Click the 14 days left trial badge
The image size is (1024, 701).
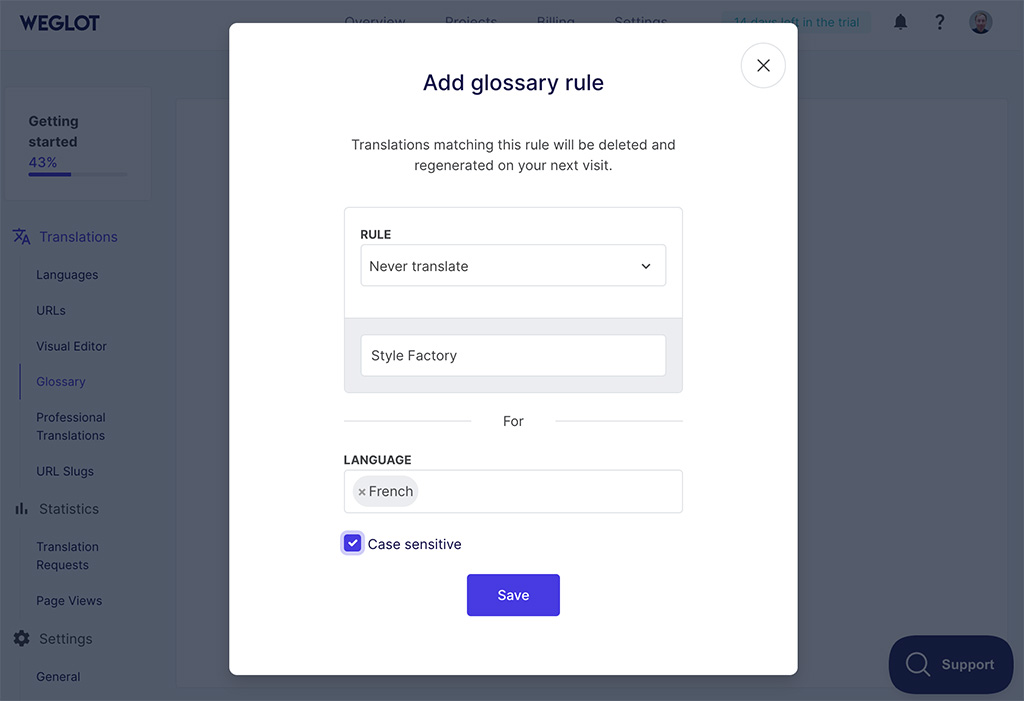point(795,21)
